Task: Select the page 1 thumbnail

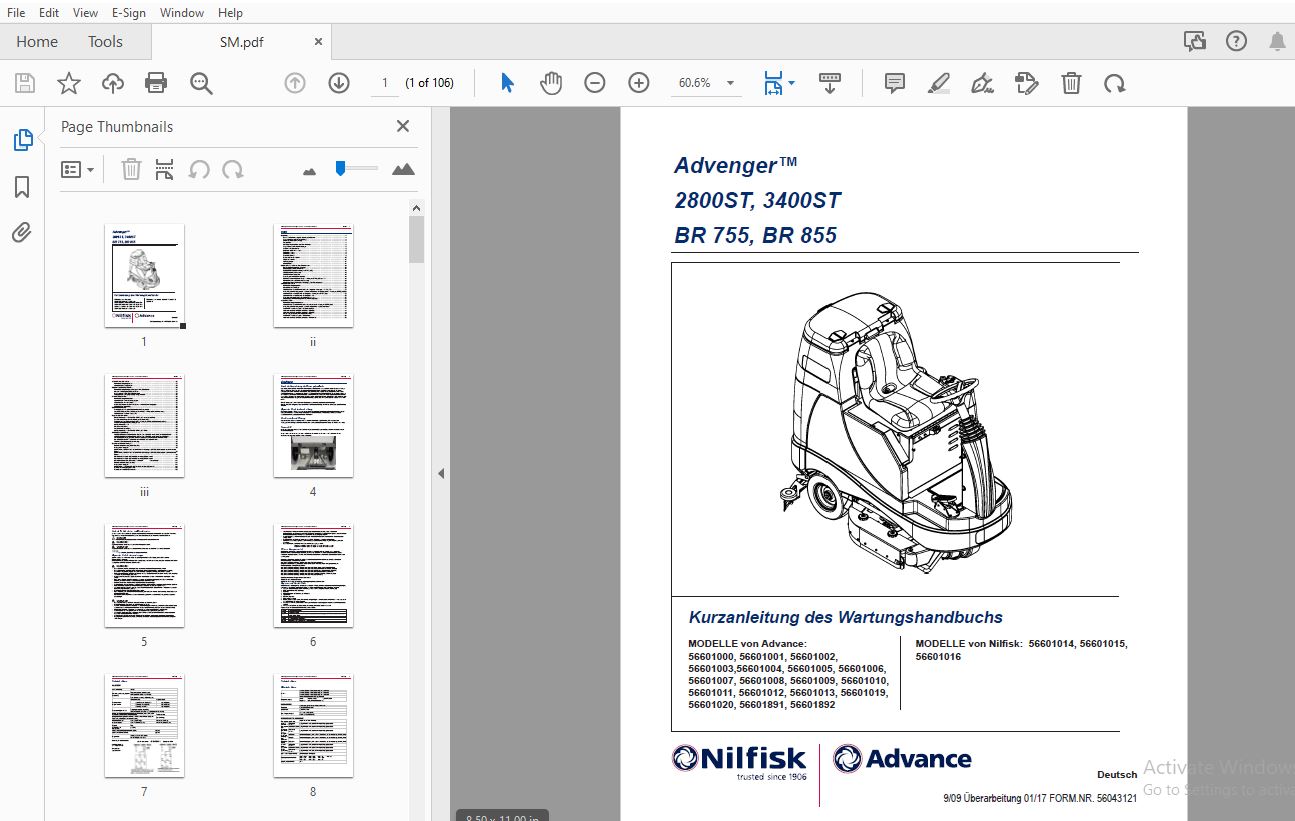Action: pyautogui.click(x=144, y=275)
